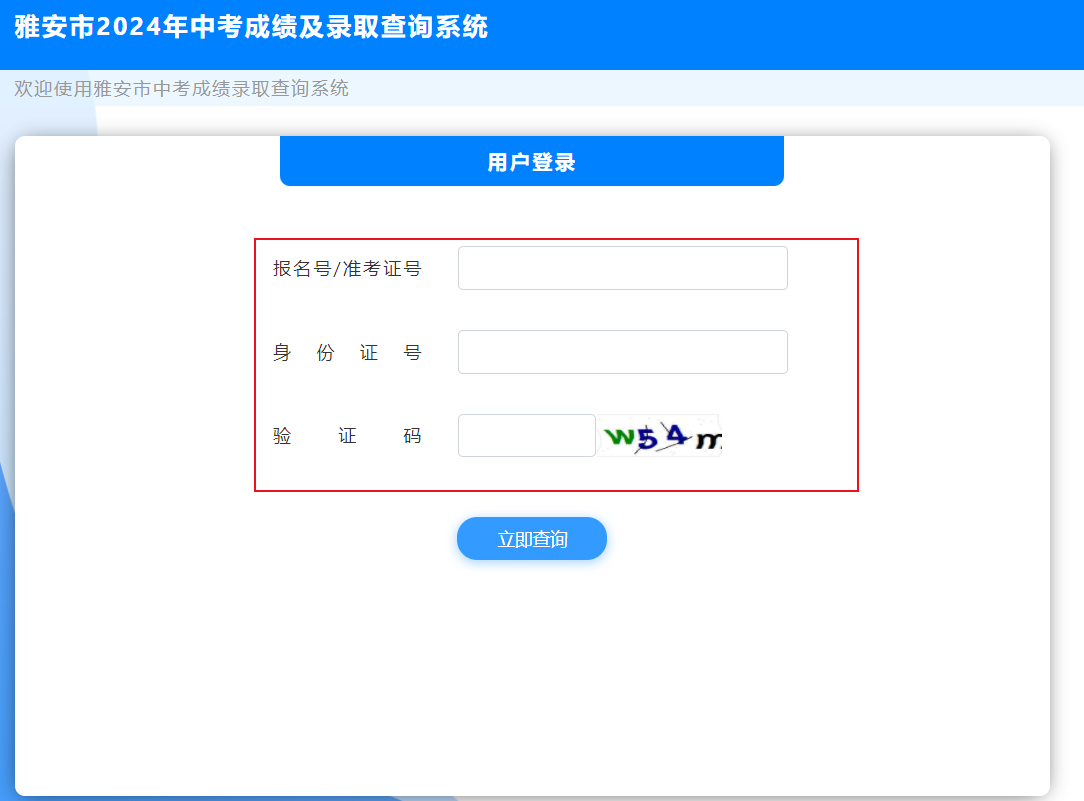The height and width of the screenshot is (801, 1084).
Task: Click the 证 character in the 身份证号 label
Action: [x=369, y=353]
